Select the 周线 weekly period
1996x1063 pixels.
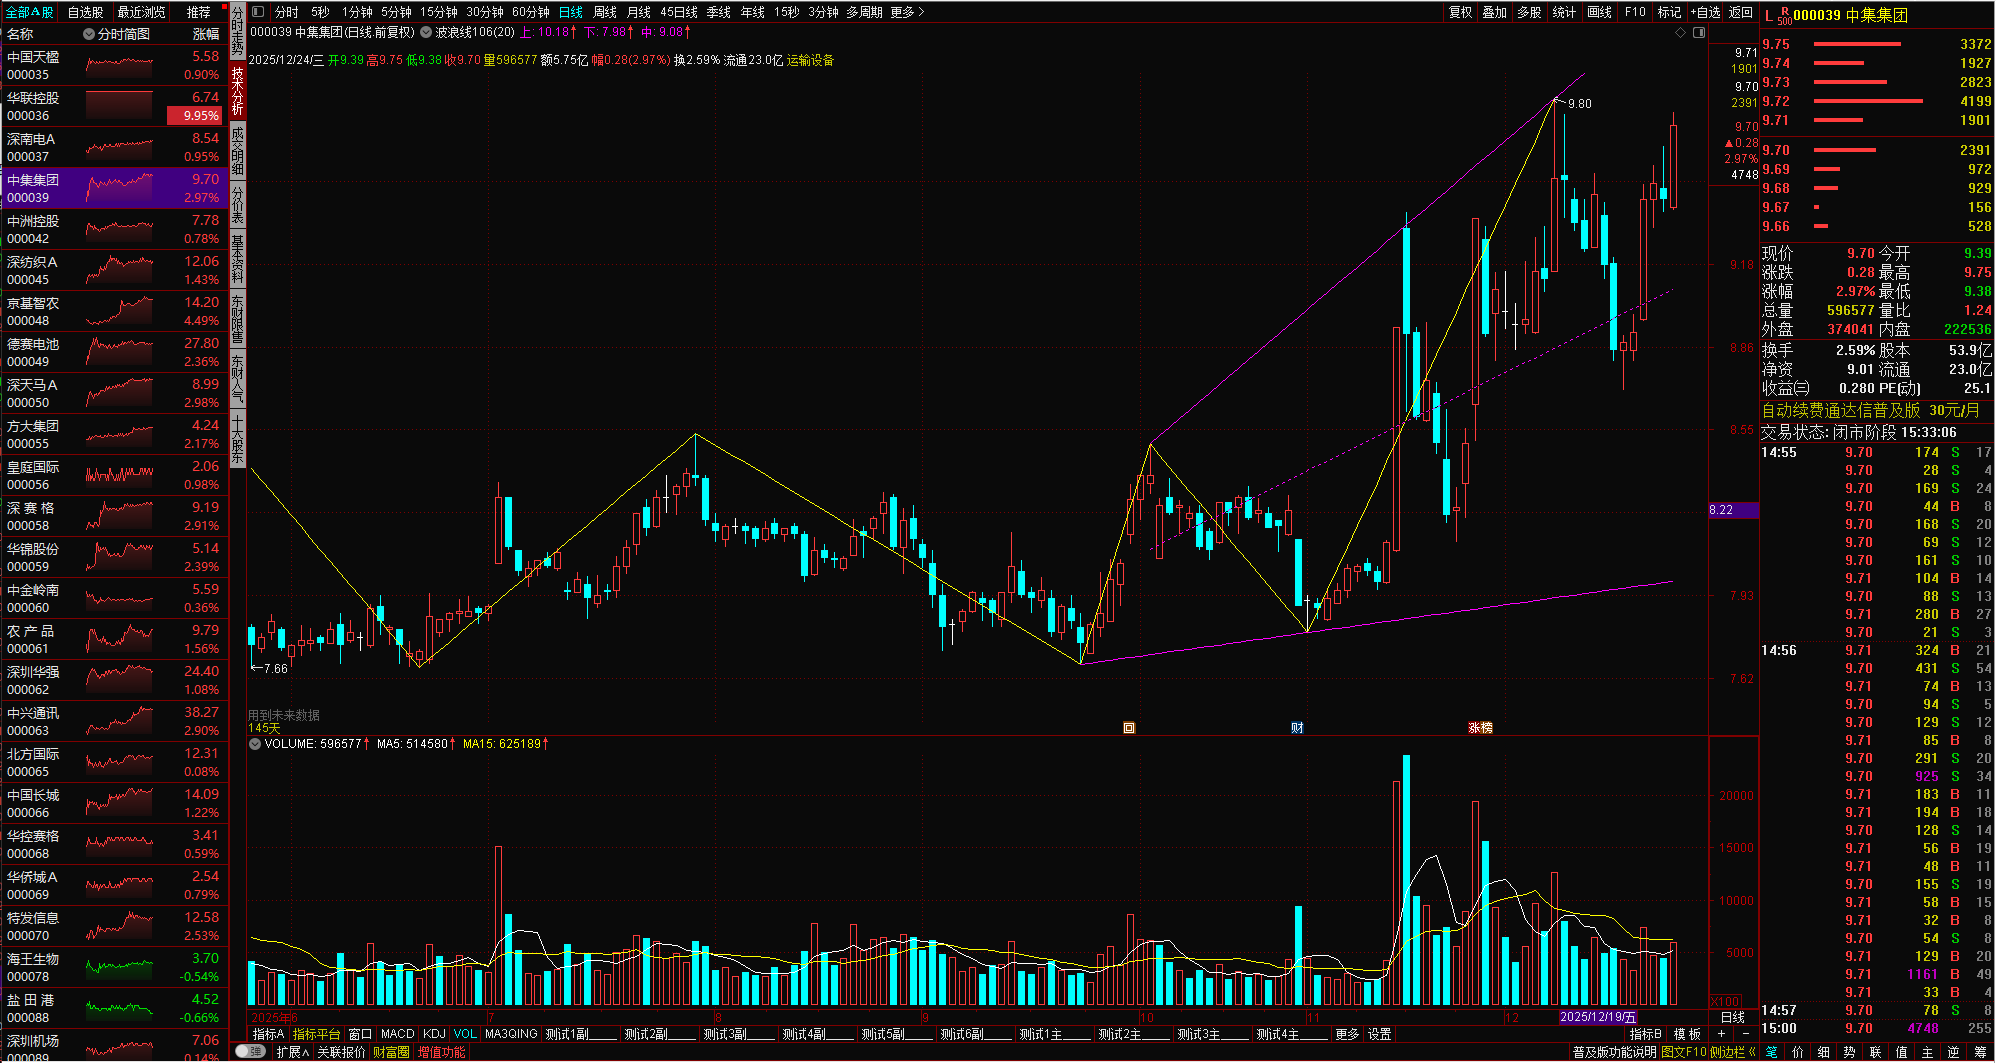(605, 12)
